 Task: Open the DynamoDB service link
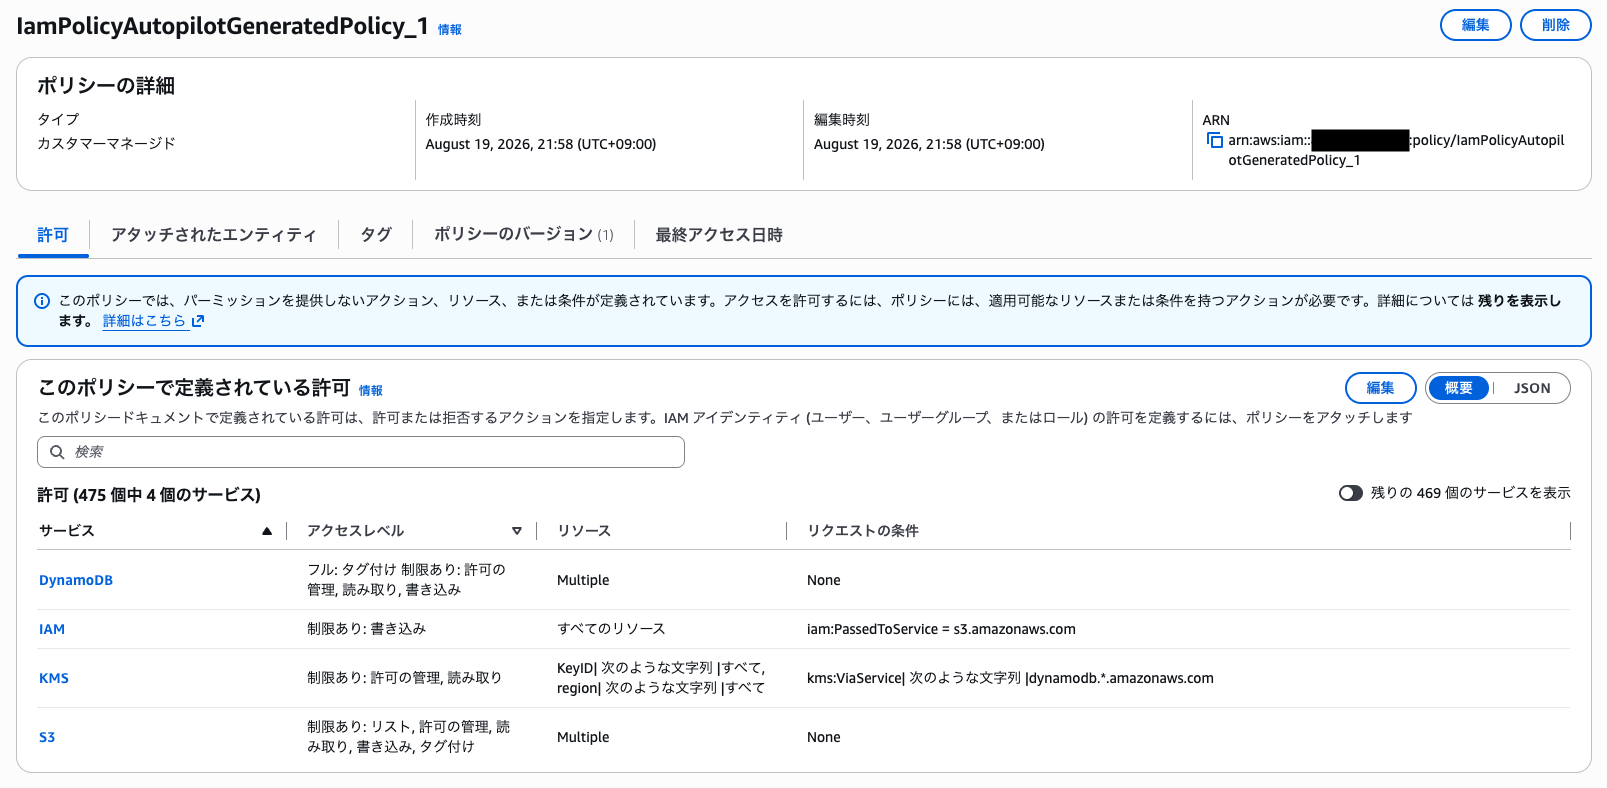tap(76, 580)
